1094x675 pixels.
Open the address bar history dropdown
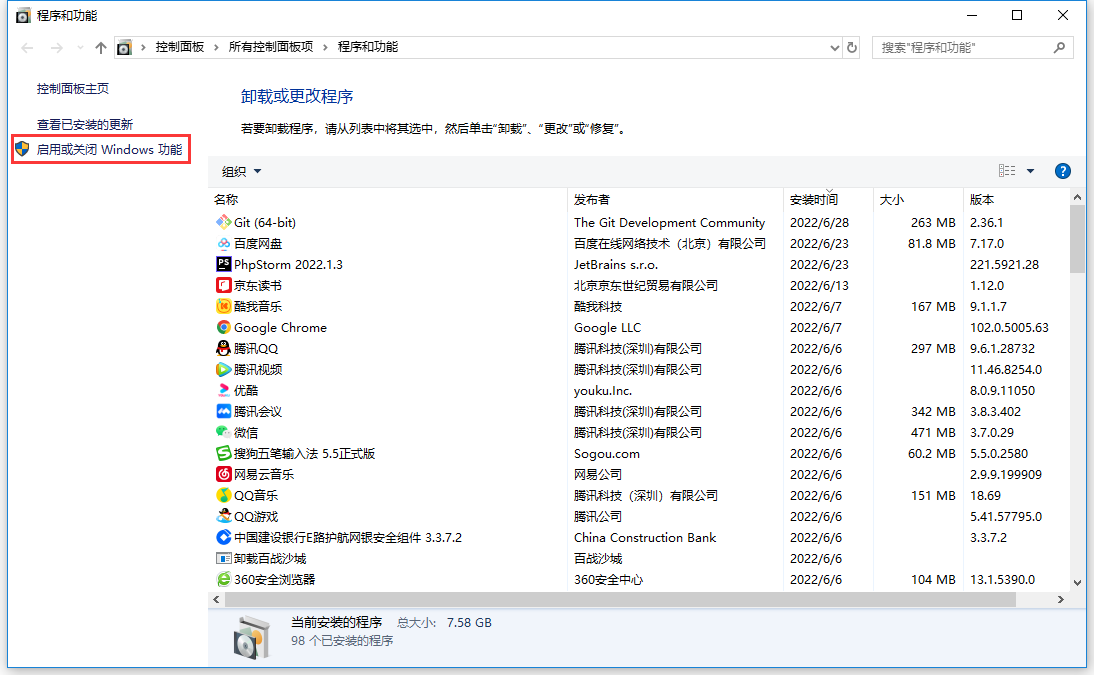(834, 47)
